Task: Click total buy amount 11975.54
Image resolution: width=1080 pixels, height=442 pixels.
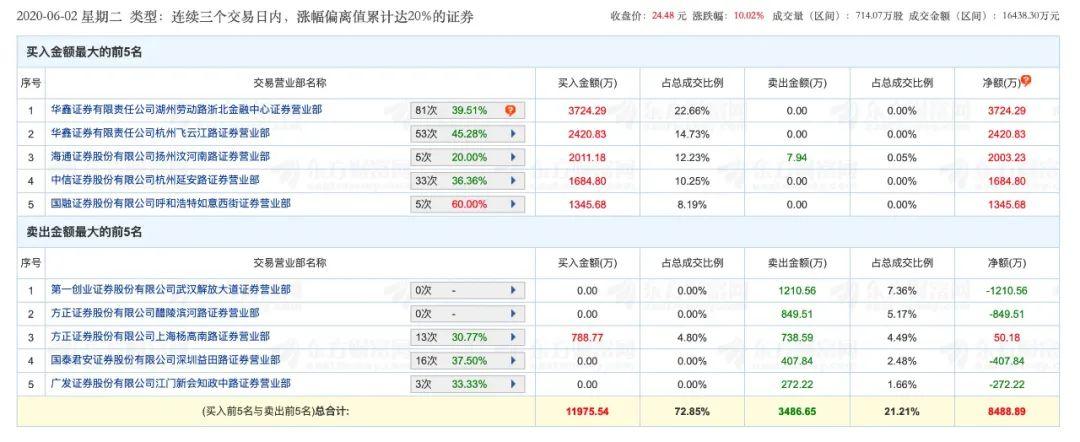Action: 587,412
